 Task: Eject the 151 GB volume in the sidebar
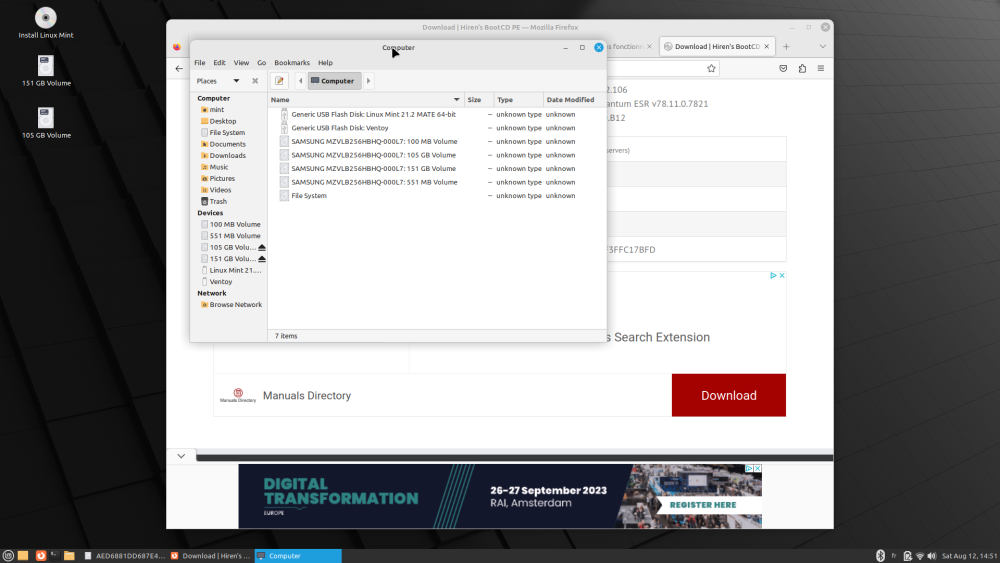pyautogui.click(x=261, y=259)
